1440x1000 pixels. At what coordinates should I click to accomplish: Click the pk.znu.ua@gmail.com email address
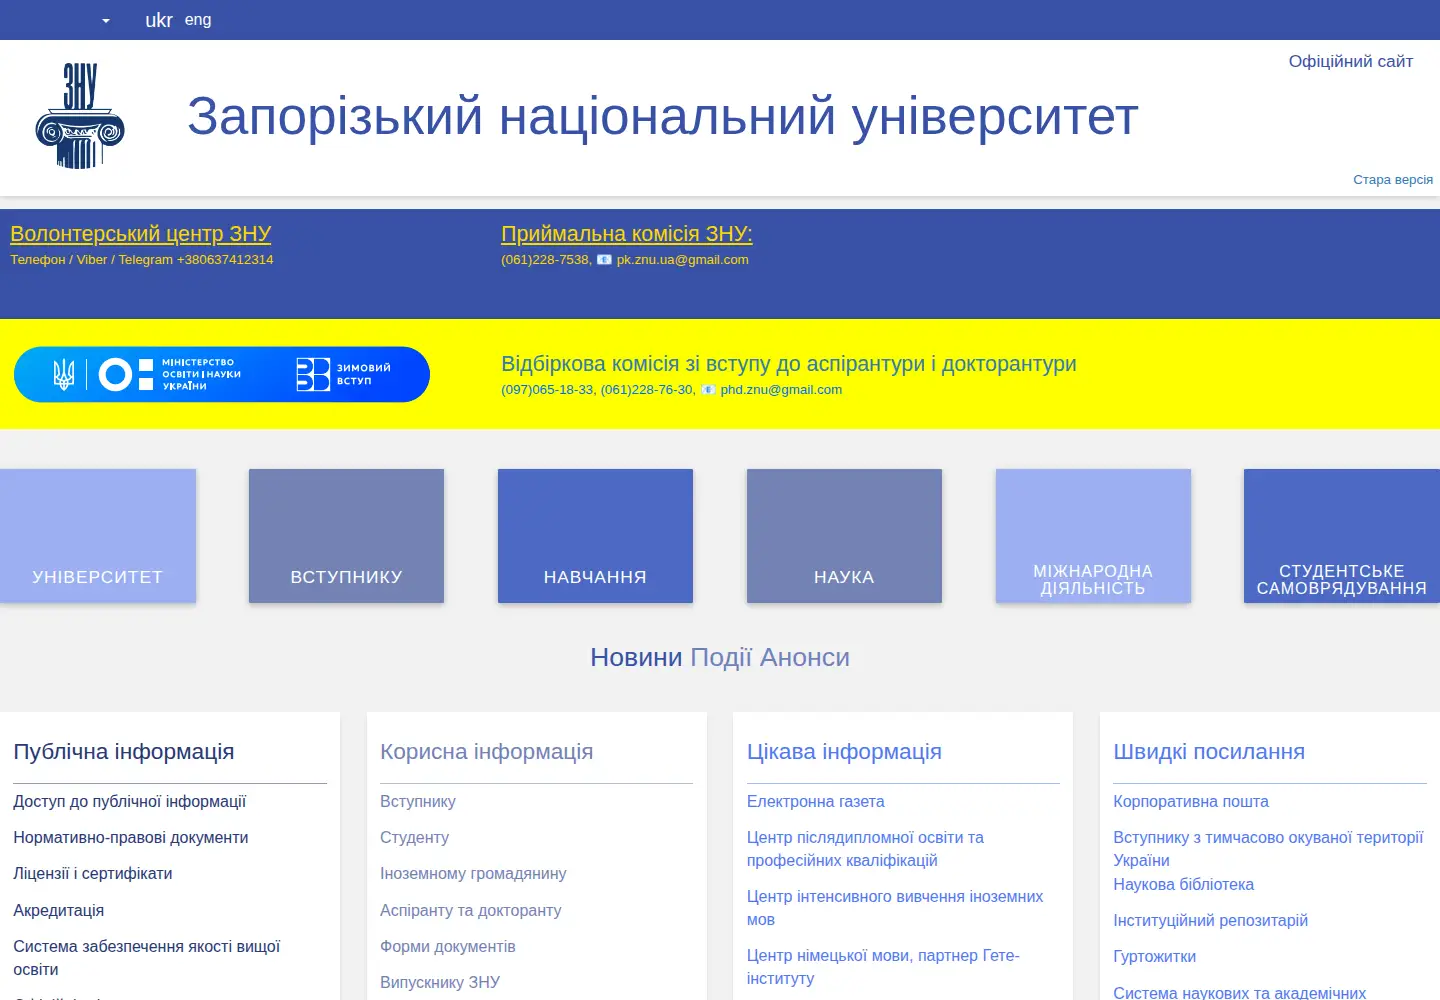pyautogui.click(x=683, y=260)
